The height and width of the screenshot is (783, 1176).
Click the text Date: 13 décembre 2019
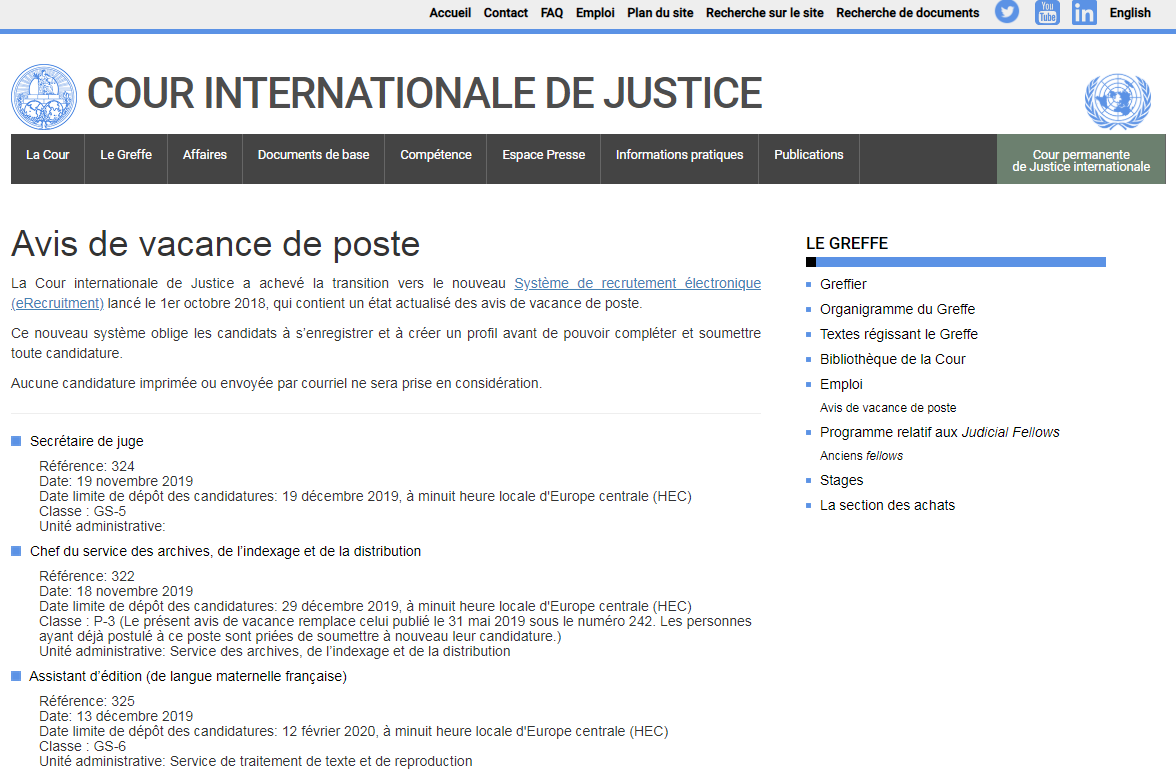tap(116, 716)
